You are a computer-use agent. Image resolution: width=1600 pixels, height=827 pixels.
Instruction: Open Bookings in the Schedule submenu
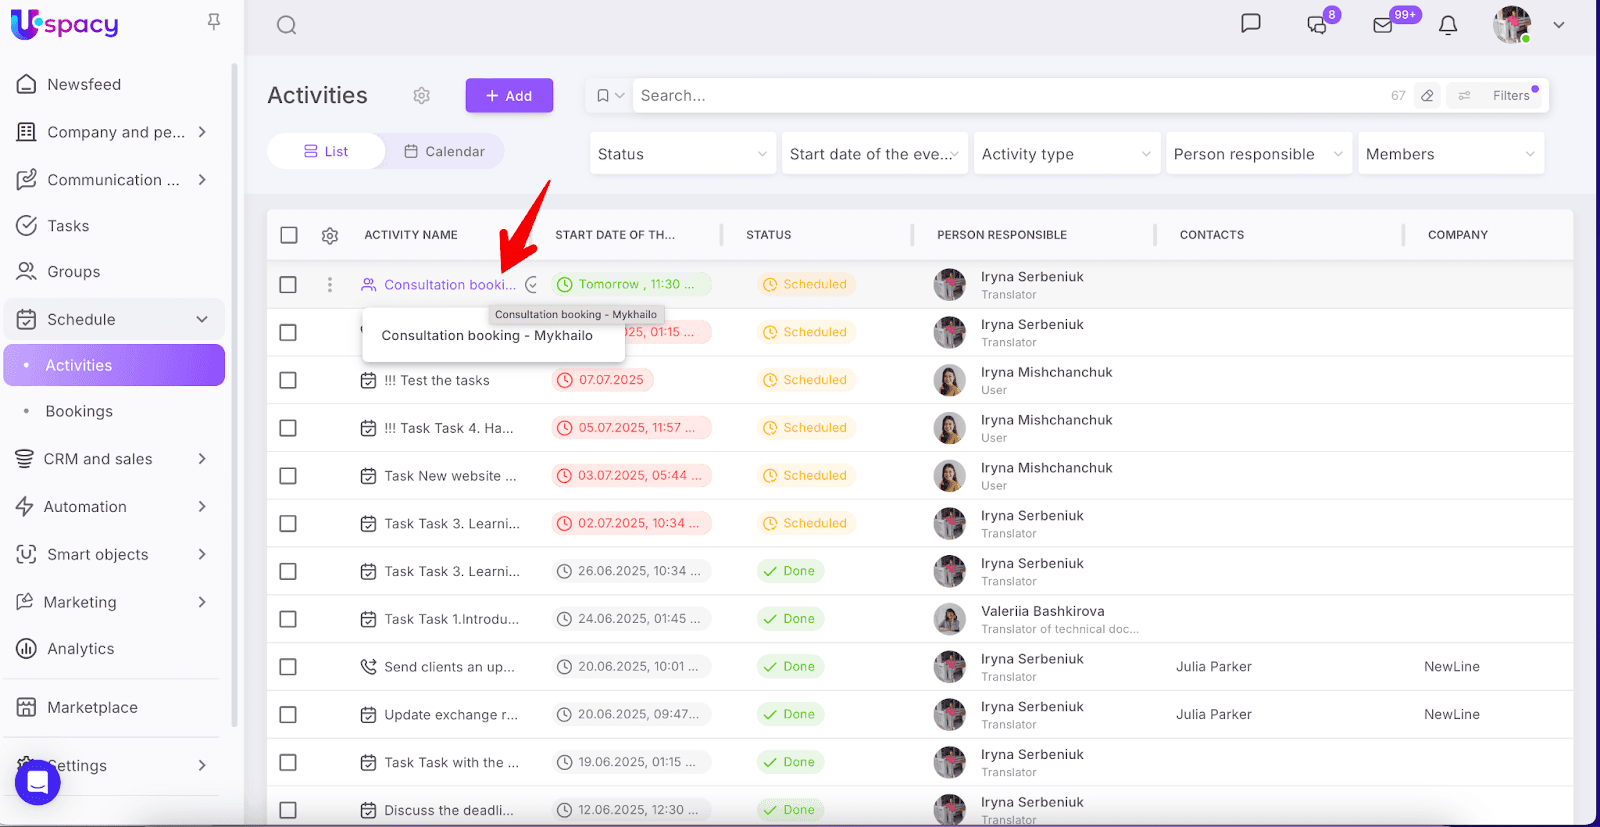[79, 411]
